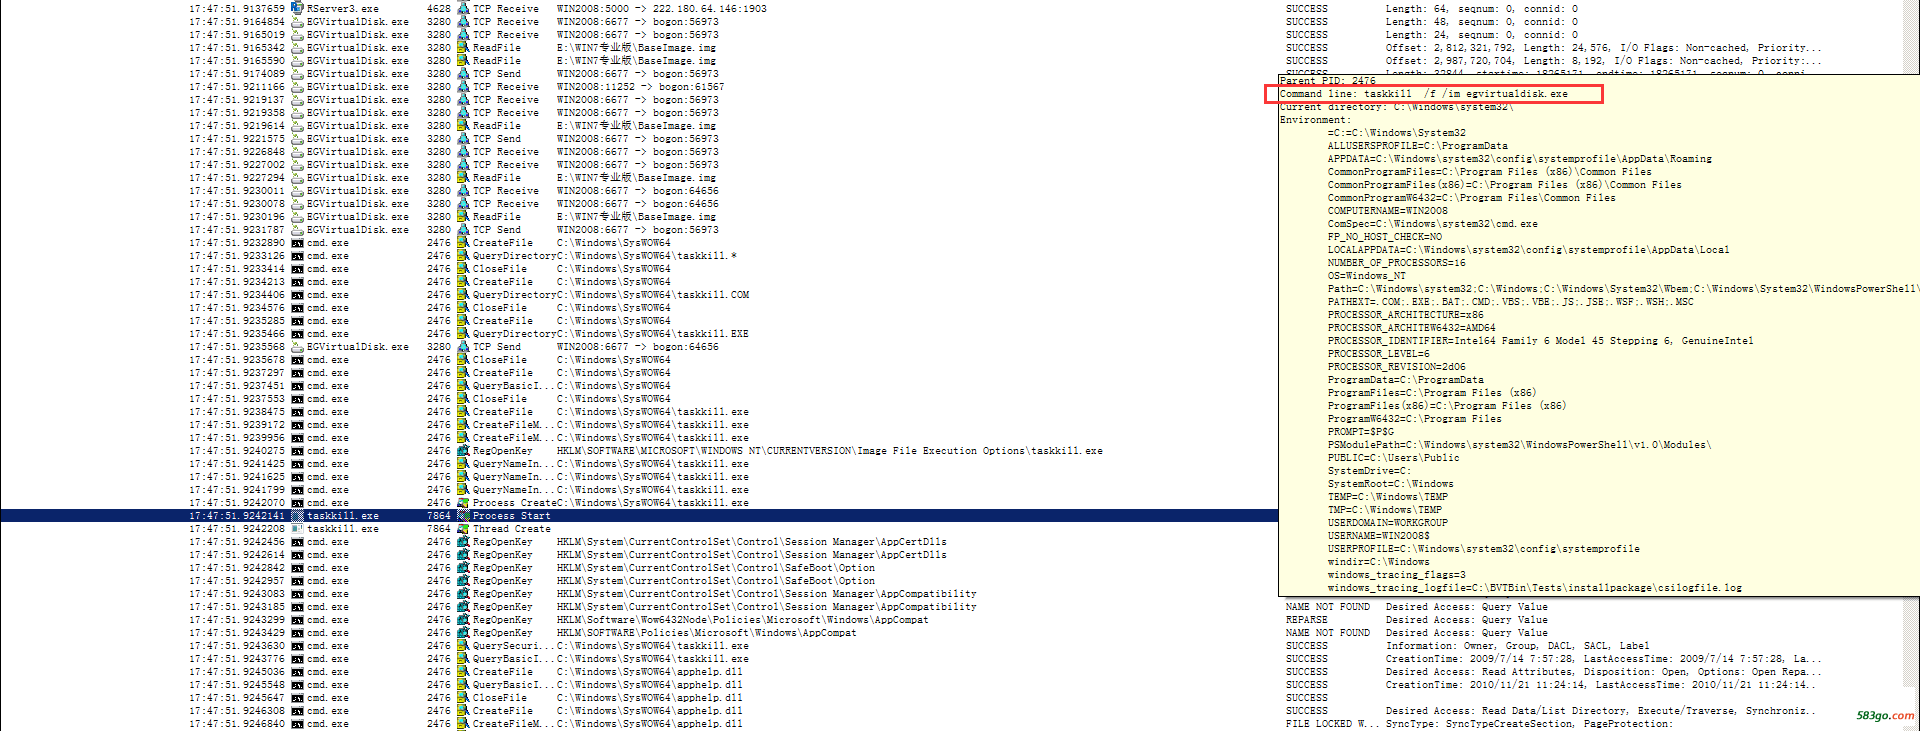Click the Process Create operation icon
The height and width of the screenshot is (731, 1920).
coord(463,503)
